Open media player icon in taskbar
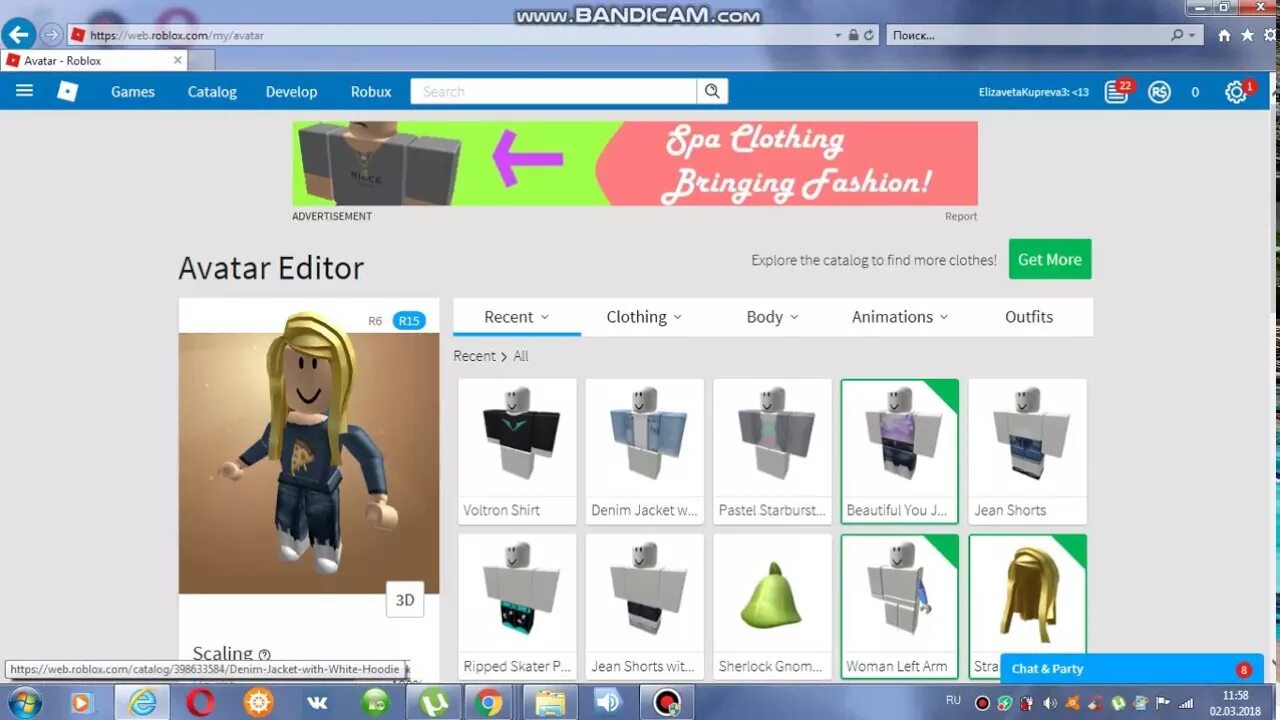The height and width of the screenshot is (720, 1280). tap(81, 703)
